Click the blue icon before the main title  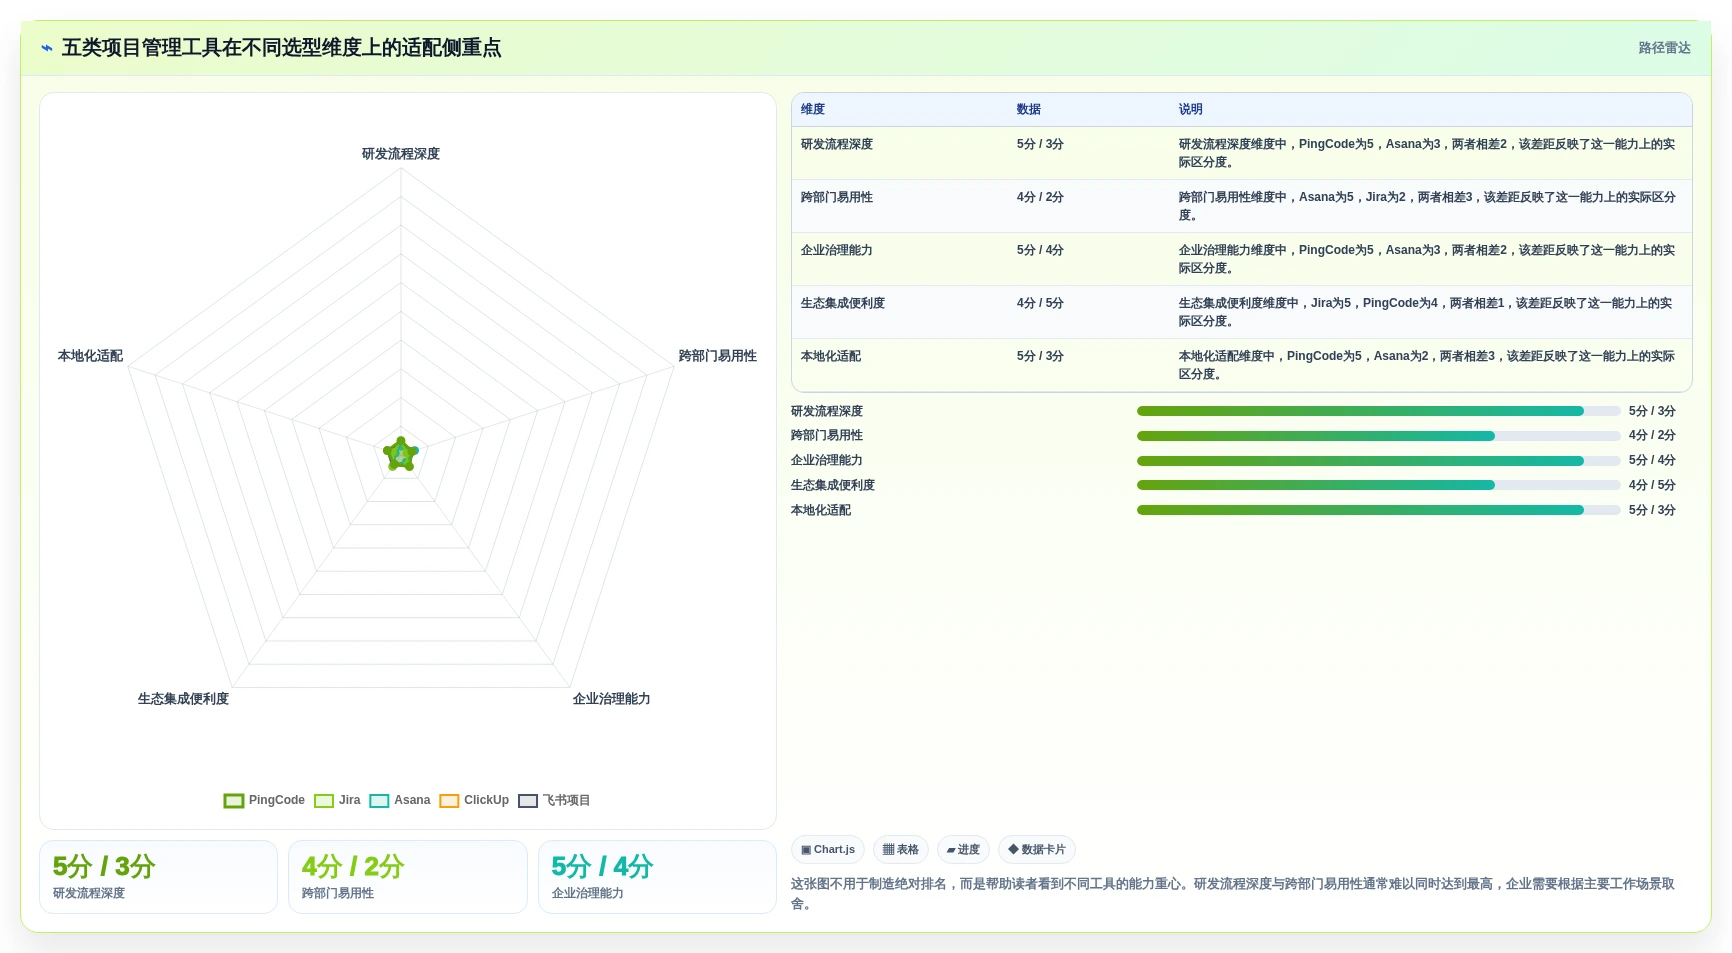coord(46,48)
